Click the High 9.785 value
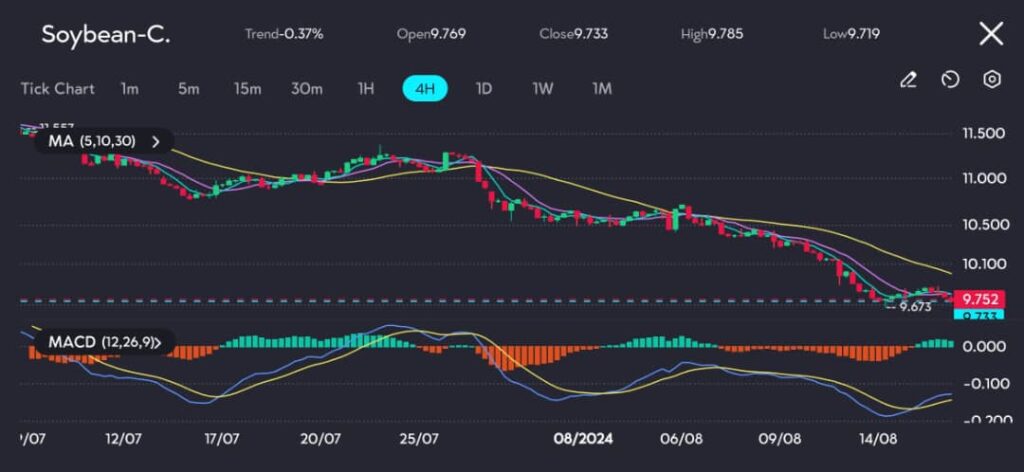The width and height of the screenshot is (1024, 472). [712, 34]
